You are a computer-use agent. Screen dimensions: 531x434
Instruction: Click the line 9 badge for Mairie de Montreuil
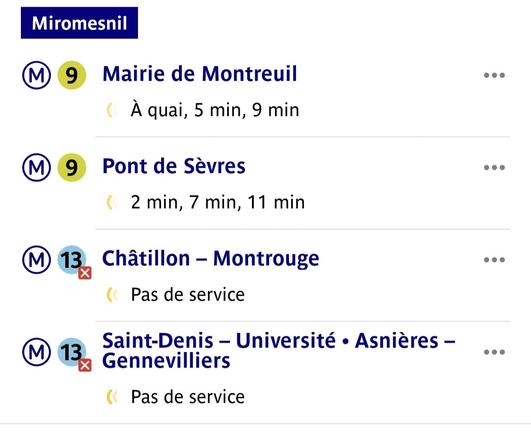71,75
